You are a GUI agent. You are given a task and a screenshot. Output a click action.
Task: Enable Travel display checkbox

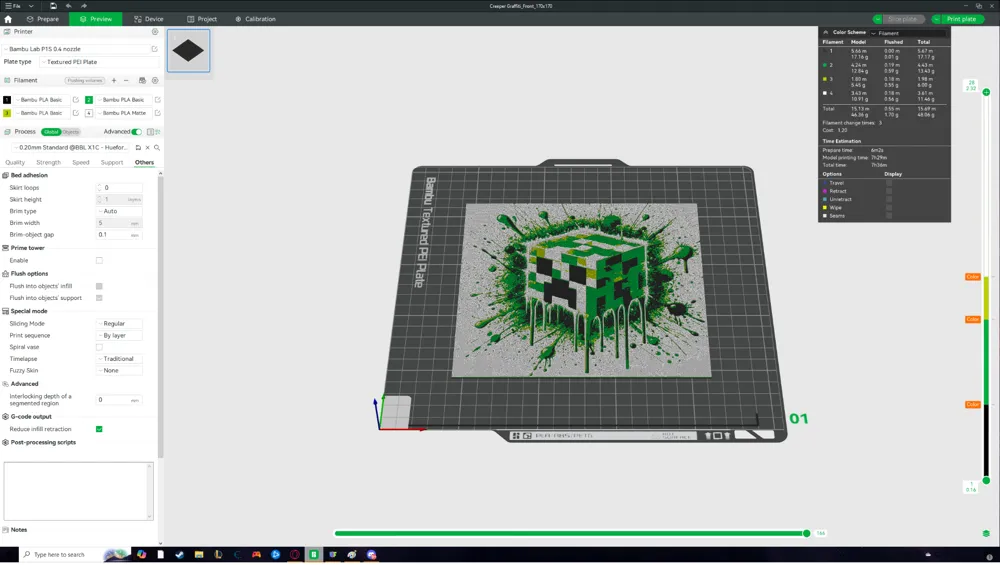tap(888, 183)
